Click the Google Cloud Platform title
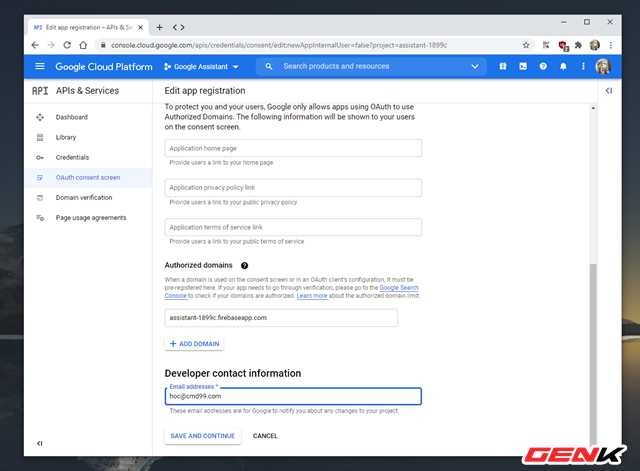 (104, 67)
